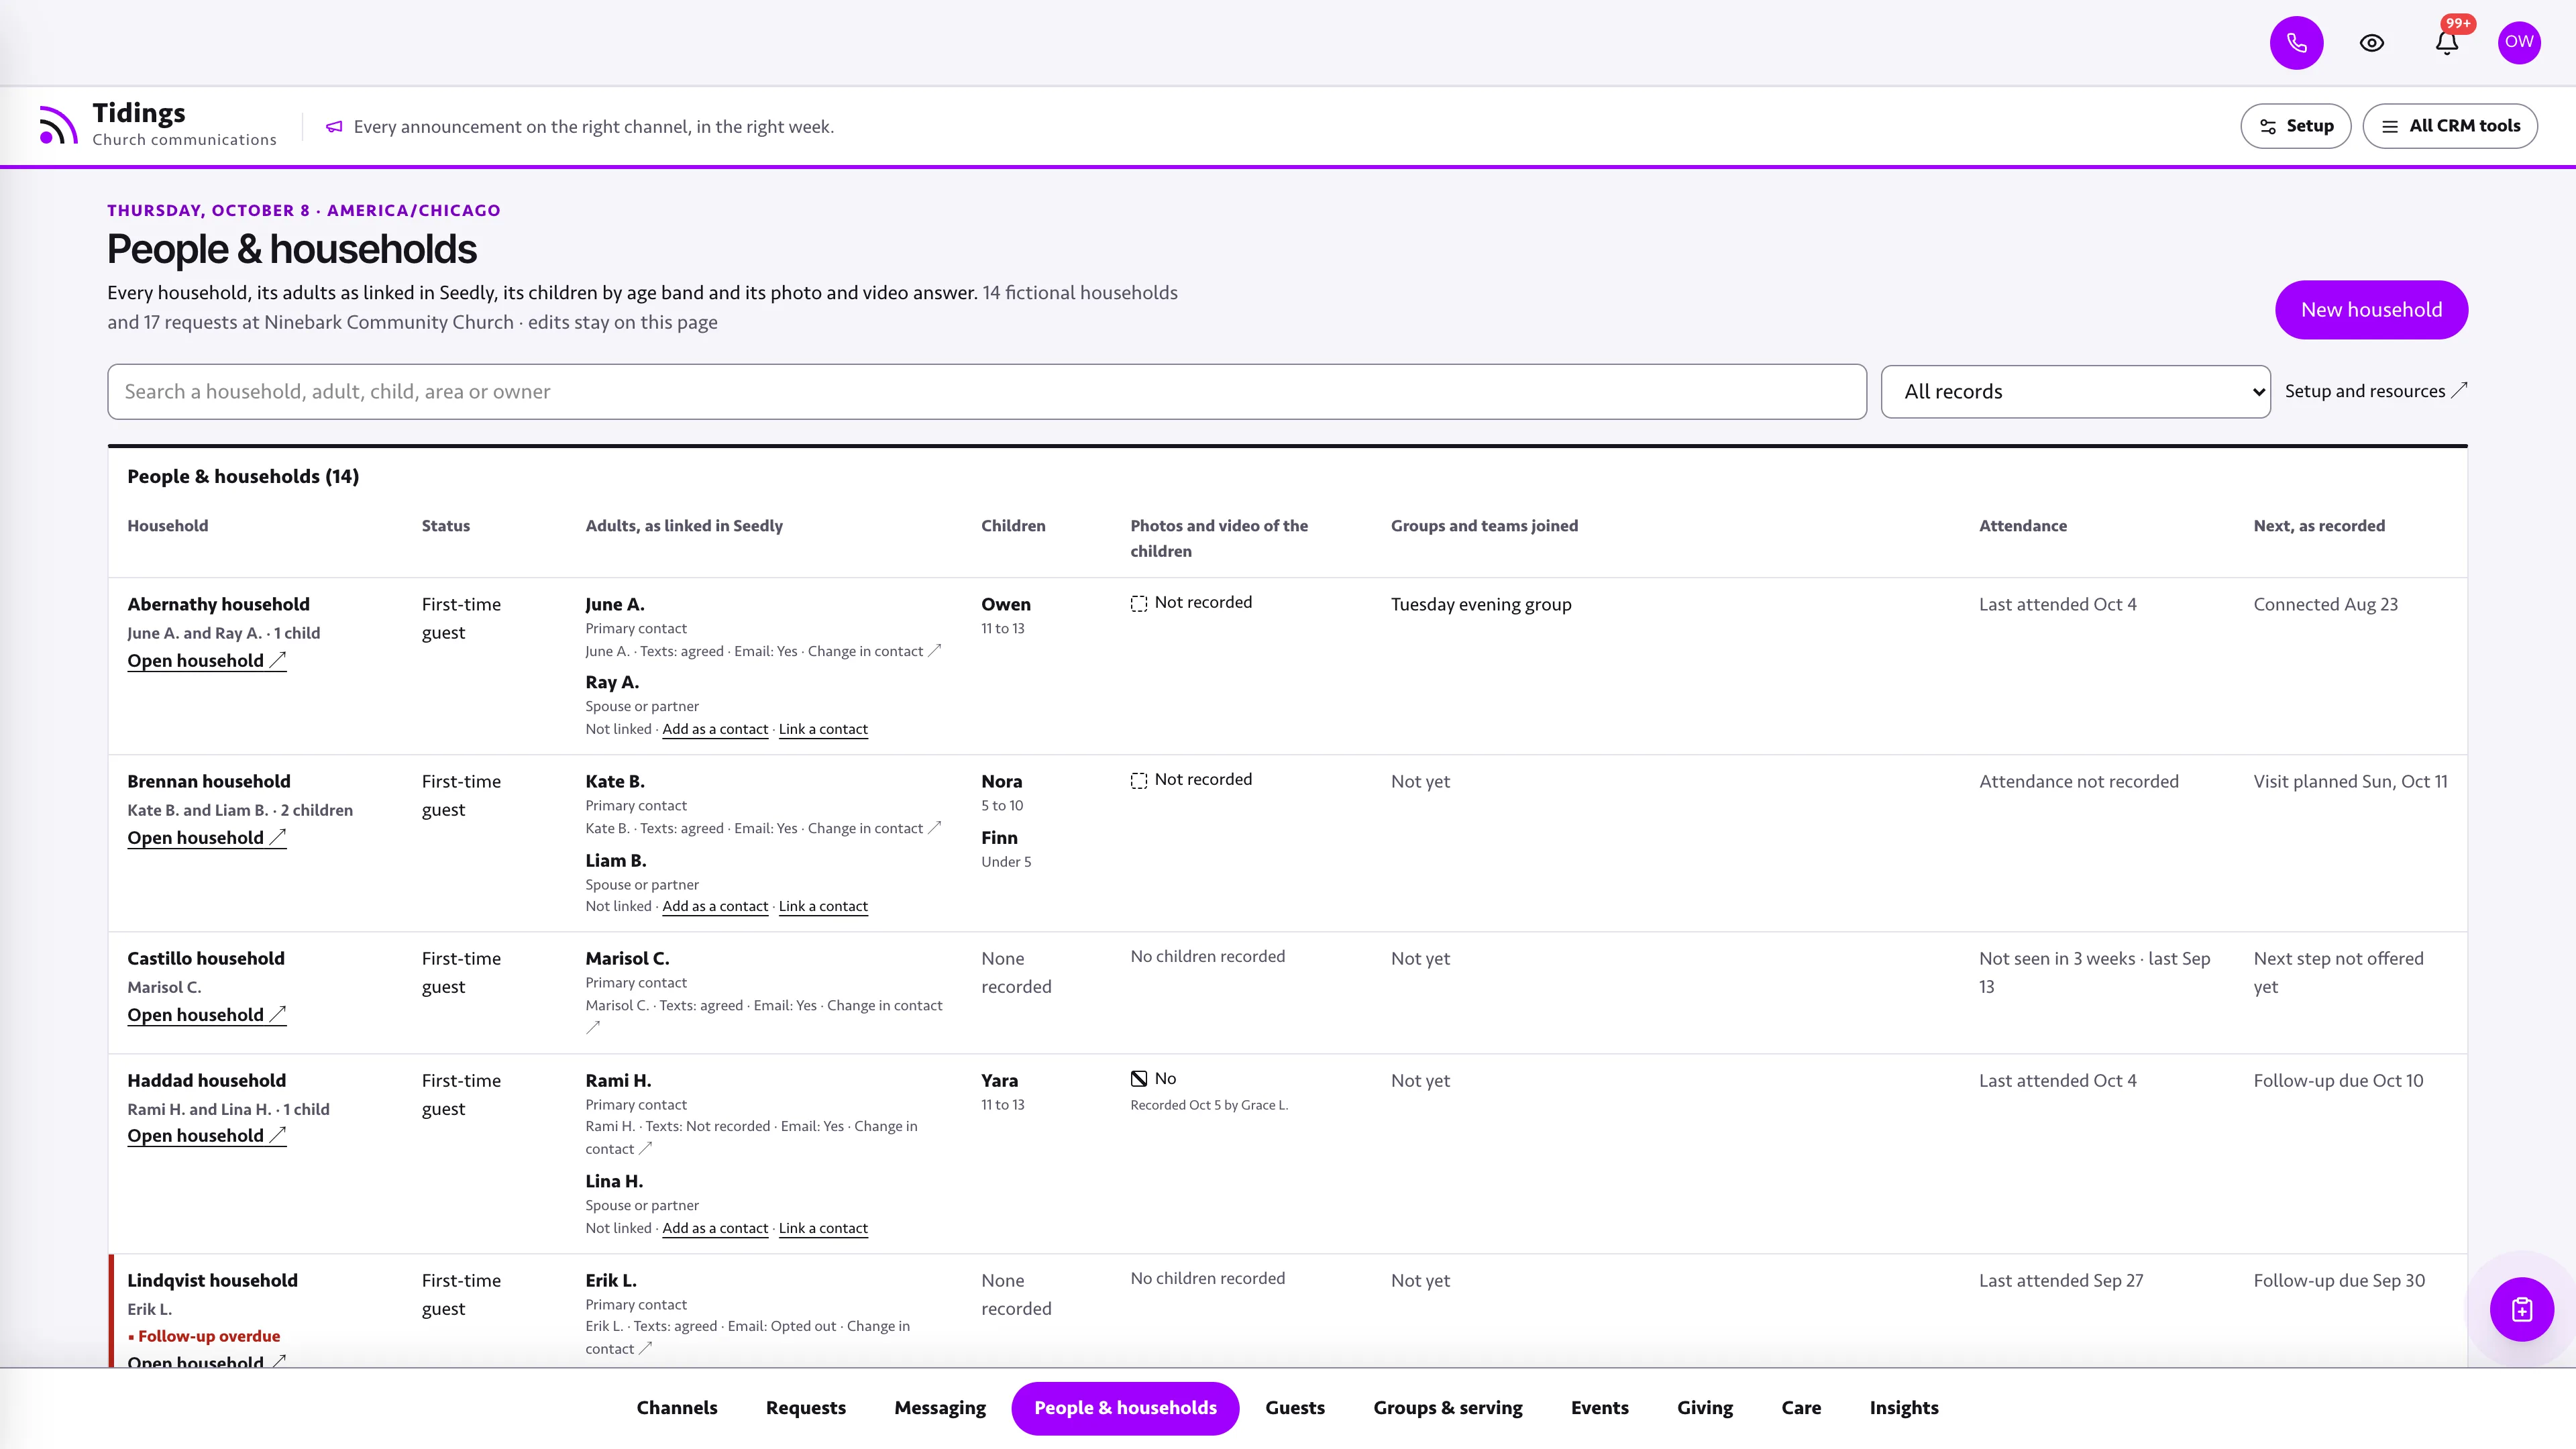Click Not recorded photo icon for Owen
Image resolution: width=2576 pixels, height=1449 pixels.
click(x=1139, y=603)
